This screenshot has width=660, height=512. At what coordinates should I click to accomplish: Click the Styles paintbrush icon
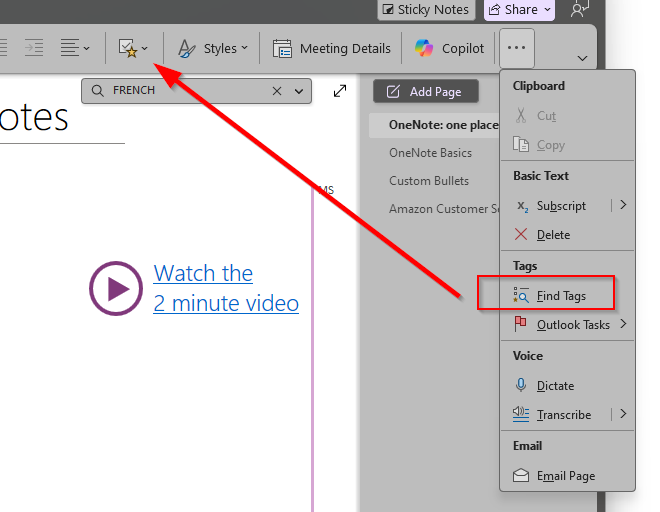[x=186, y=48]
